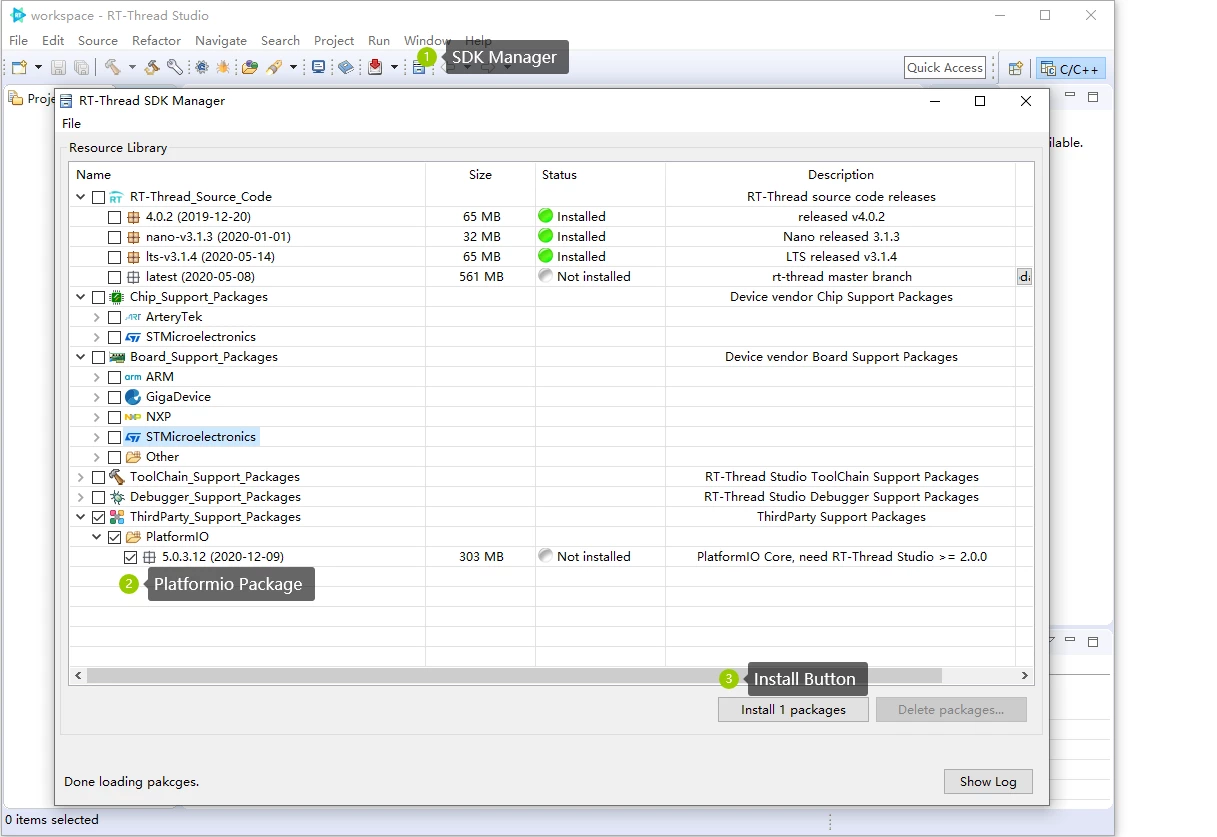Check the latest (2020-05-08) checkbox
This screenshot has width=1217, height=837.
(x=114, y=277)
